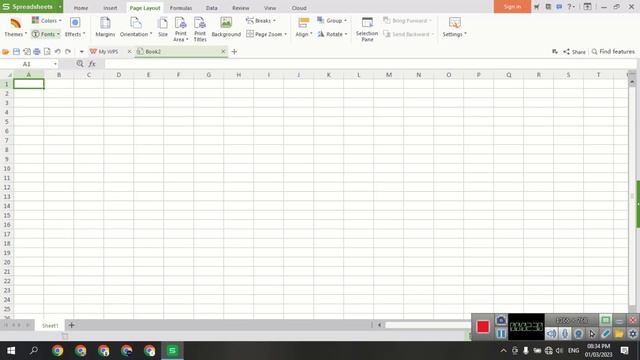Click the ribbon display toggle icon in title bar

587,7
